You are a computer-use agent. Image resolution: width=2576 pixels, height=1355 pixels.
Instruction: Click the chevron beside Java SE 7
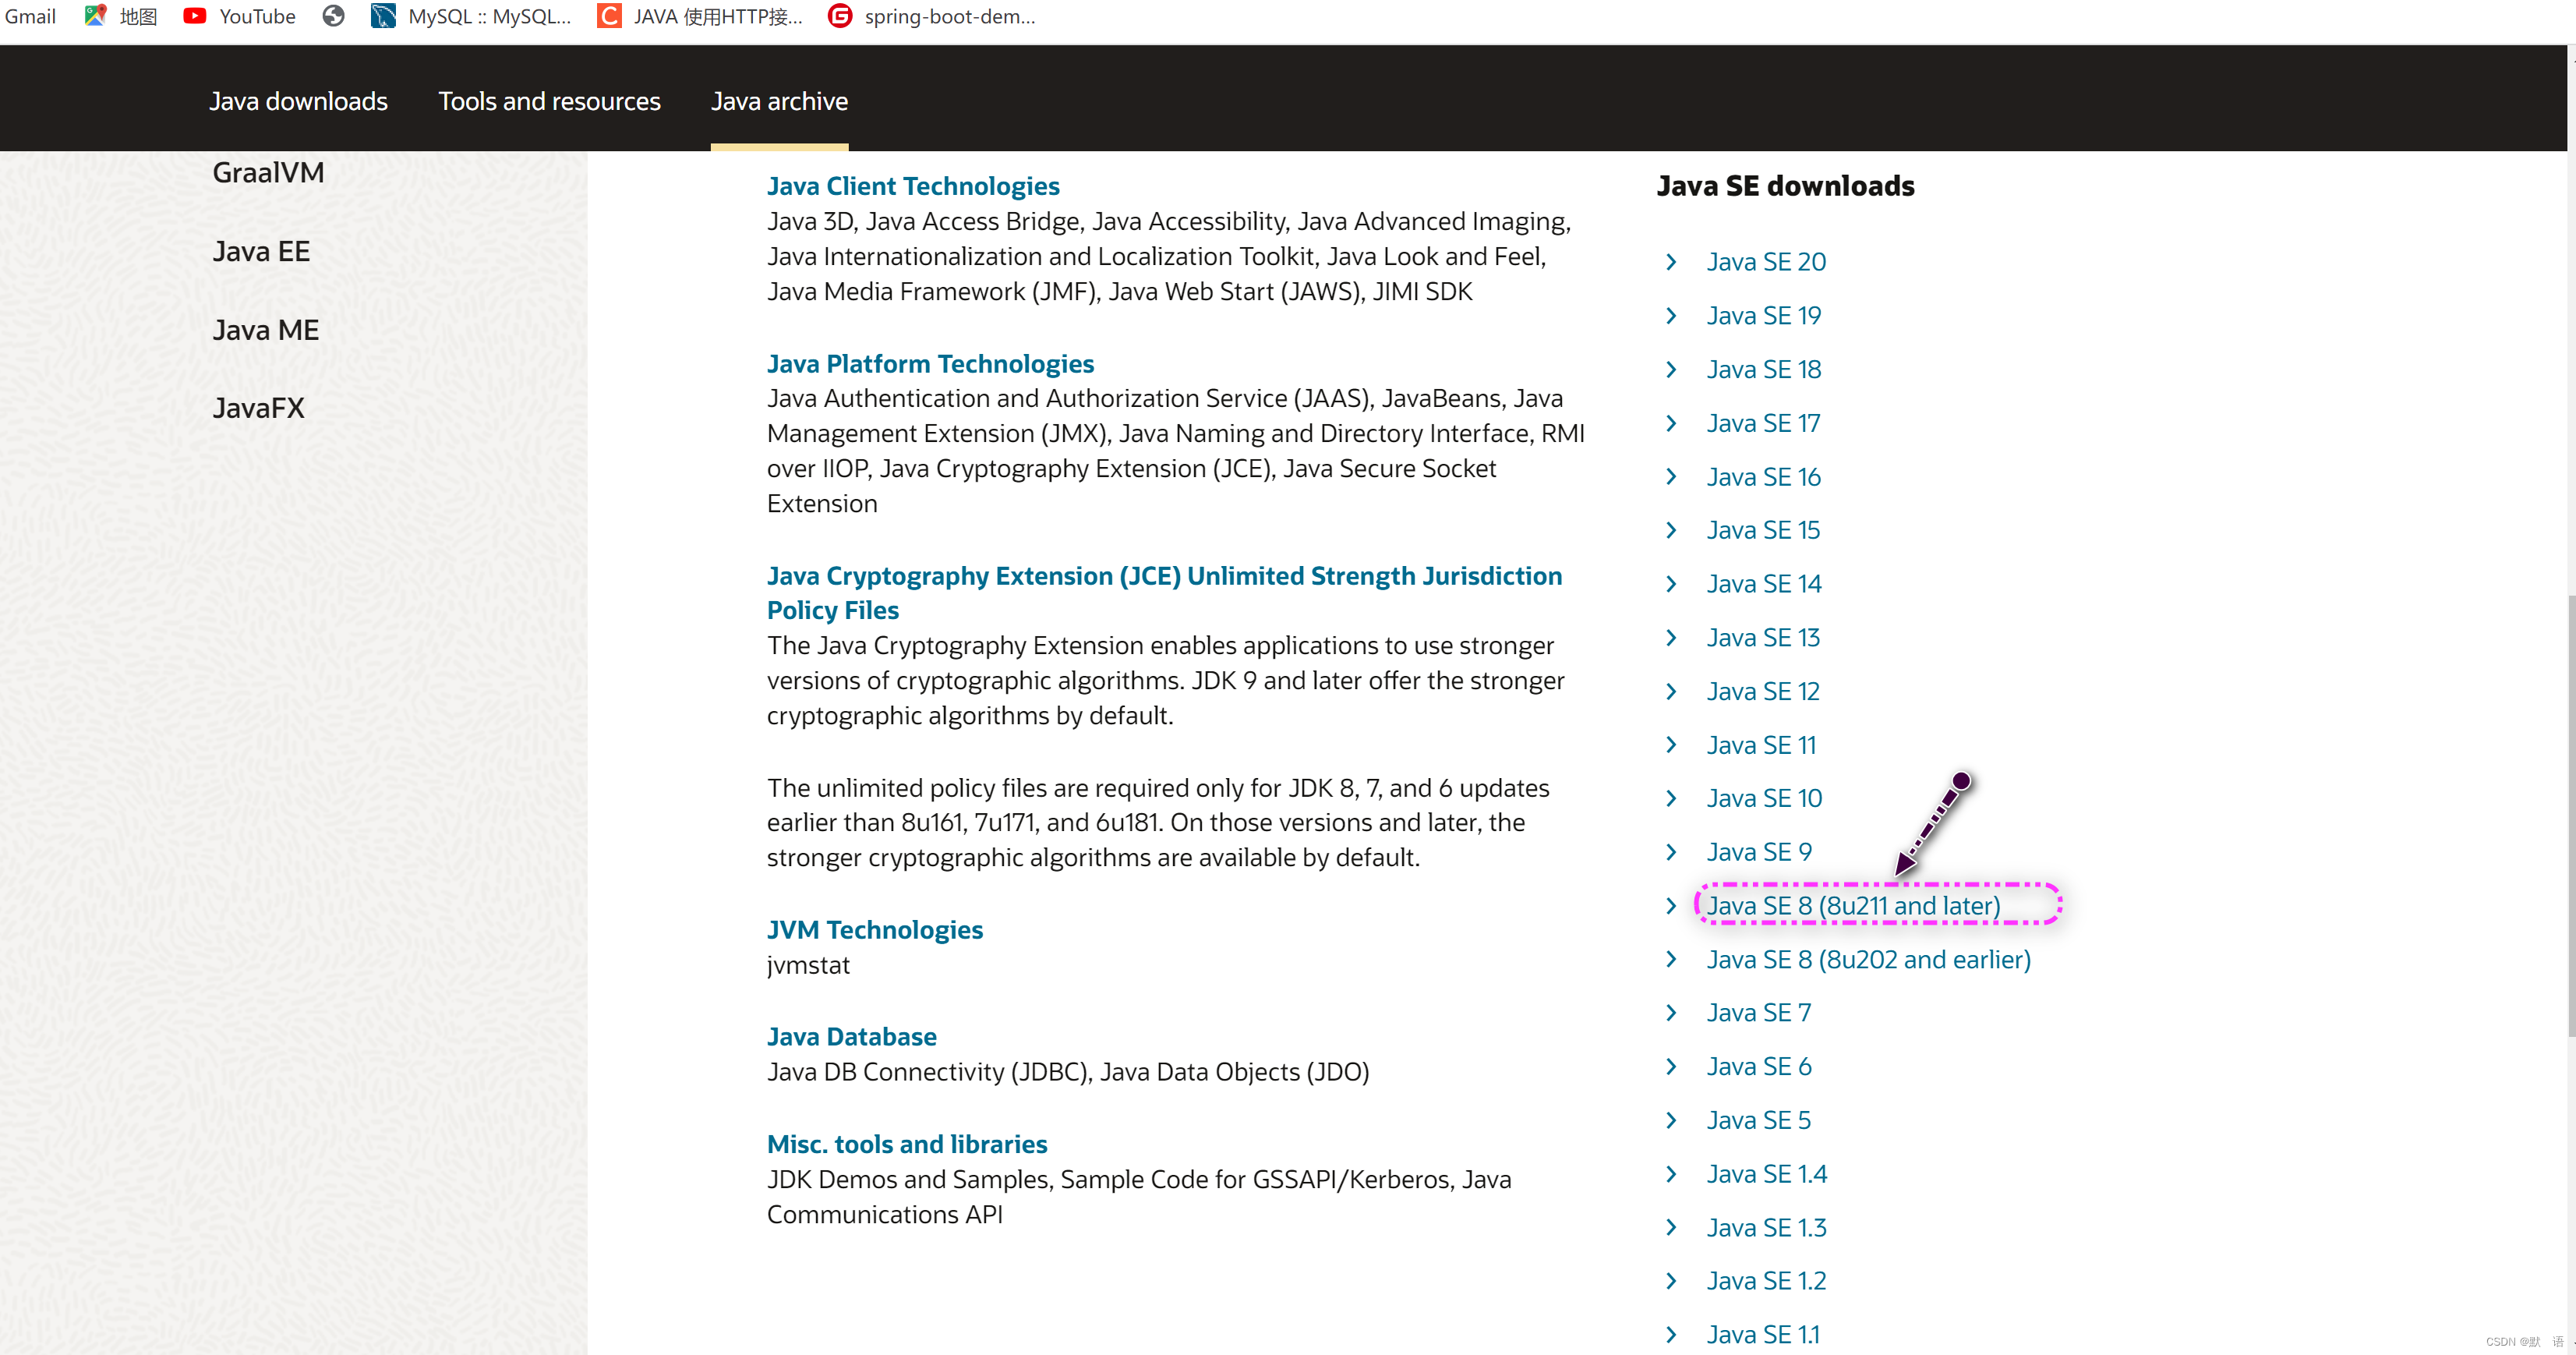click(x=1671, y=1013)
